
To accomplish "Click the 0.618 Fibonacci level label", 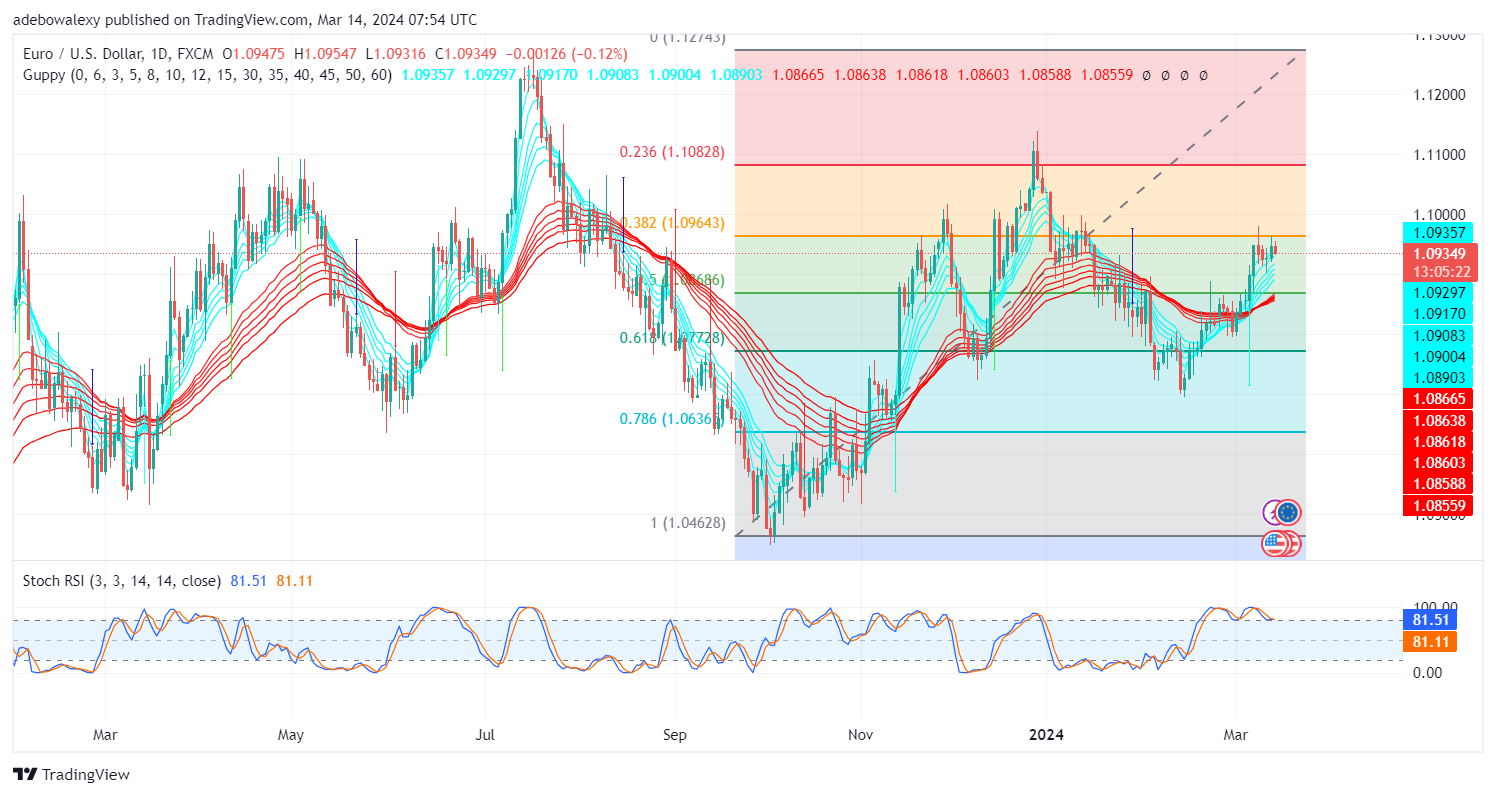I will click(x=674, y=338).
